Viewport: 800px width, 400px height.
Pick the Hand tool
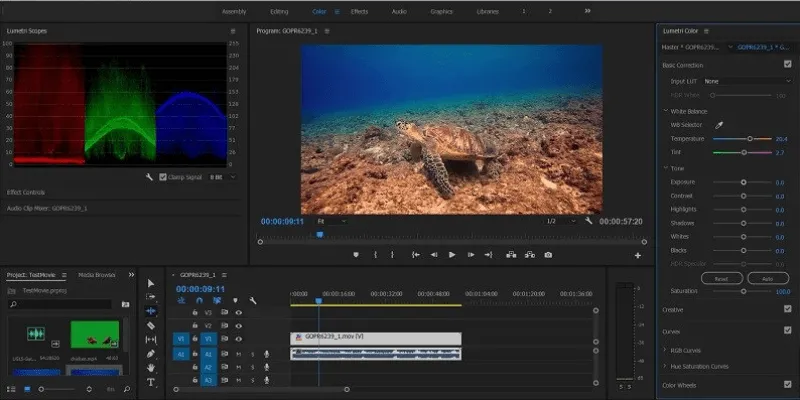151,367
